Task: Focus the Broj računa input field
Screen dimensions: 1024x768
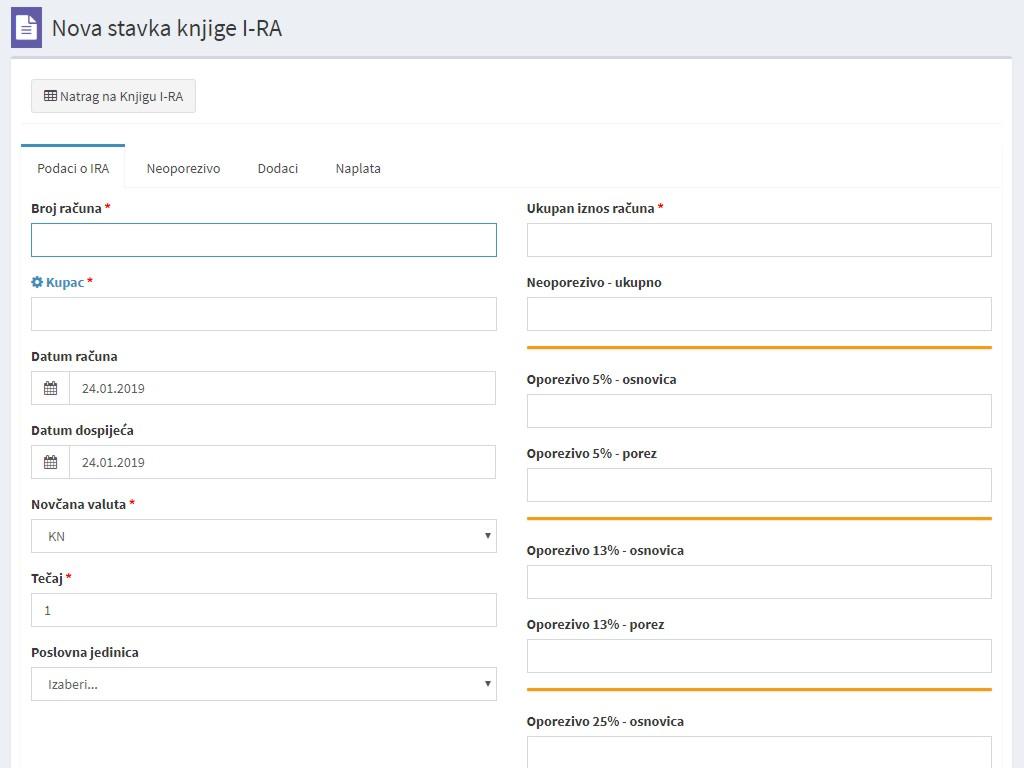Action: [264, 240]
